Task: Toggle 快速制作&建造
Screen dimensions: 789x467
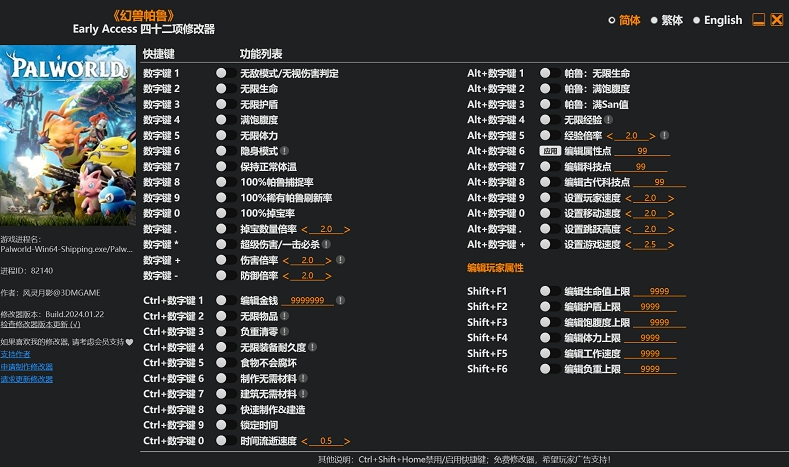Action: click(x=226, y=410)
